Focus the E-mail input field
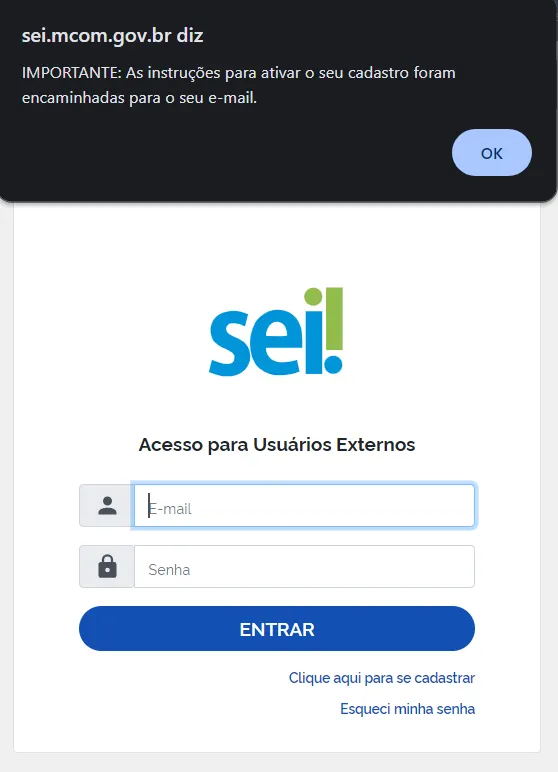The width and height of the screenshot is (558, 772). [304, 506]
